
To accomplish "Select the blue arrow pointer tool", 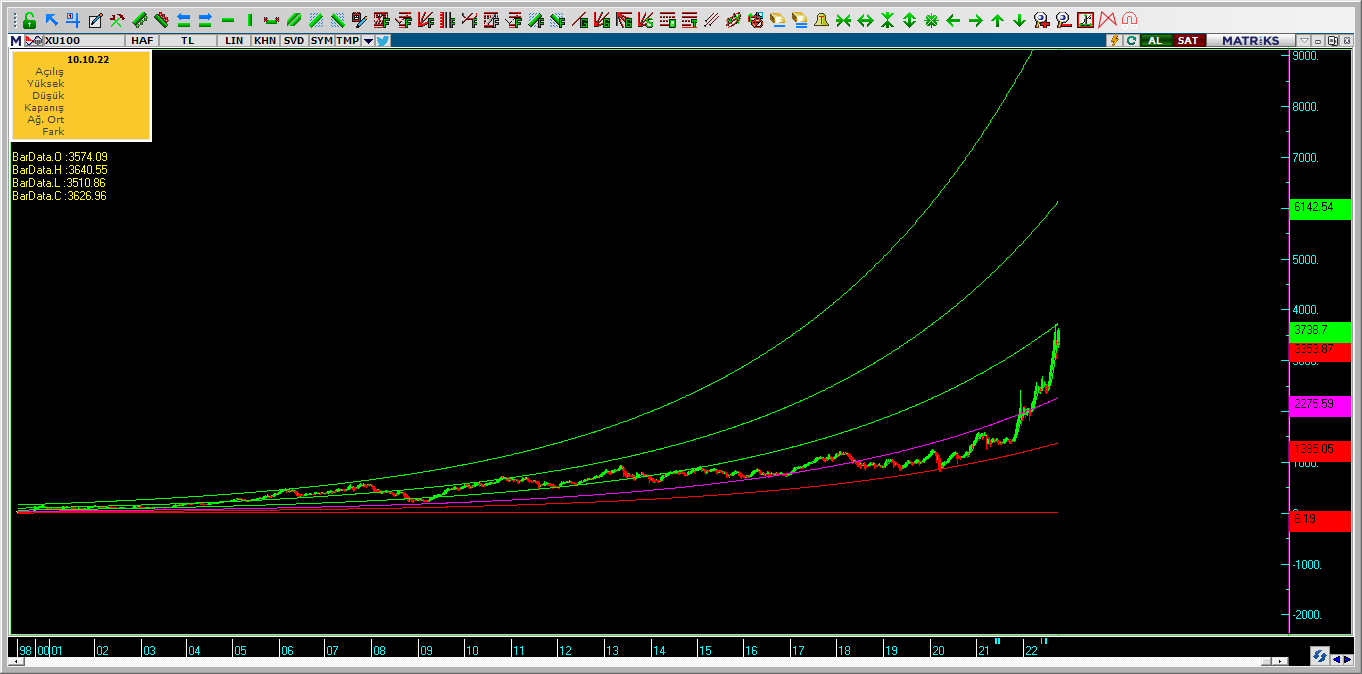I will (x=52, y=20).
